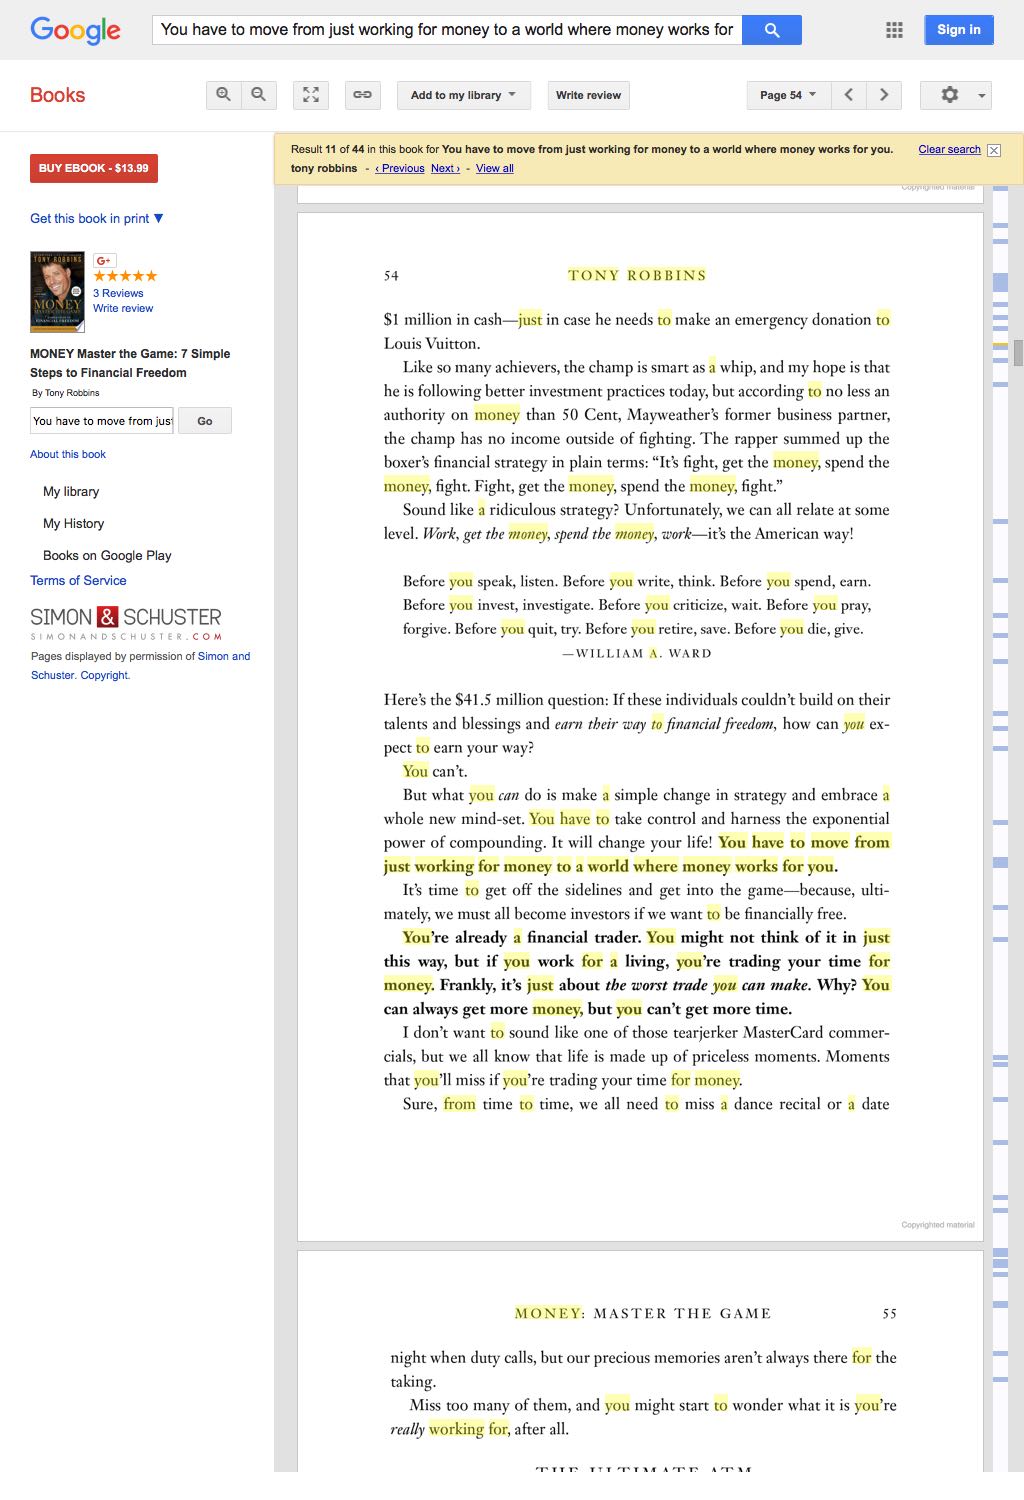This screenshot has width=1024, height=1500.
Task: Click the book title MONEY Master the Game
Action: pos(130,363)
